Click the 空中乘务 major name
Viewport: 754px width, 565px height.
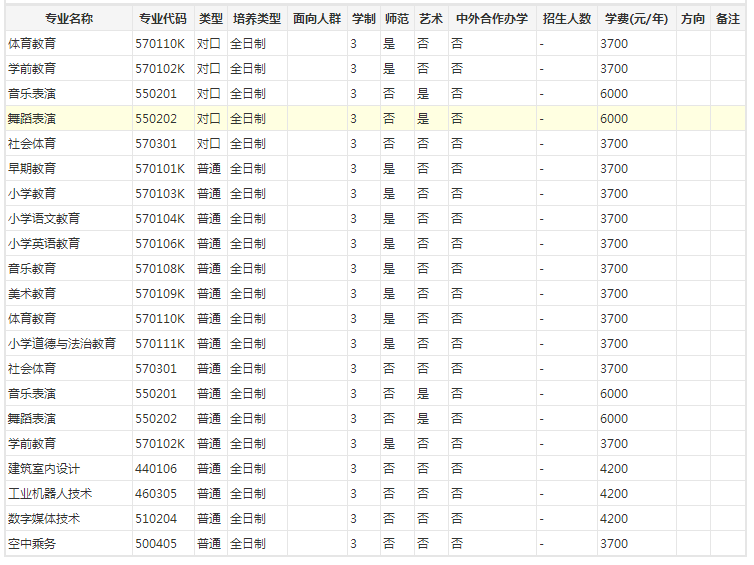coord(32,544)
